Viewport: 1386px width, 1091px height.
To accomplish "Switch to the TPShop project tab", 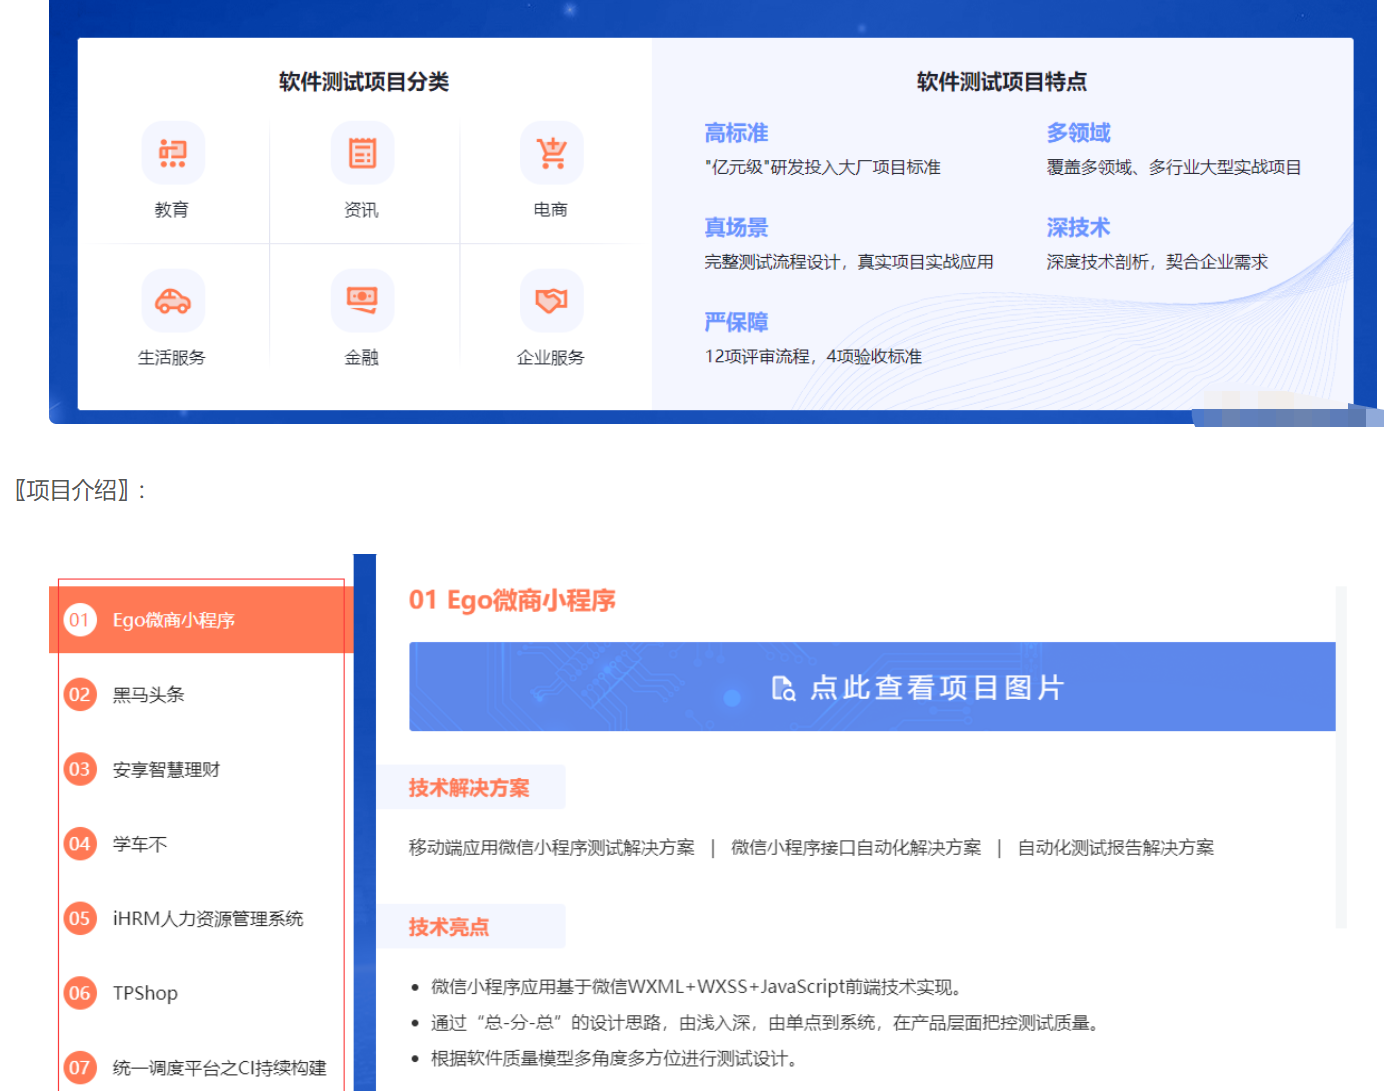I will 143,993.
